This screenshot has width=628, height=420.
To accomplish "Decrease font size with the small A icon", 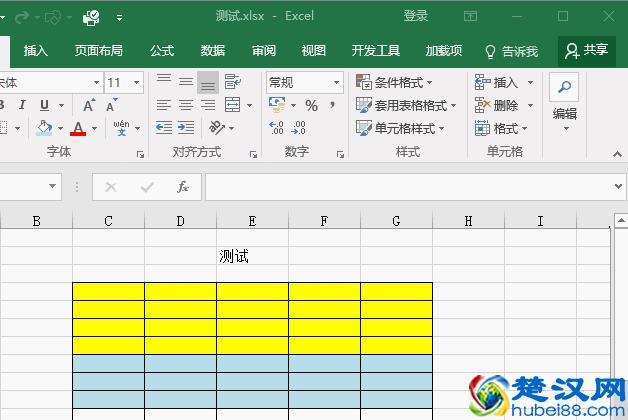I will (x=111, y=105).
